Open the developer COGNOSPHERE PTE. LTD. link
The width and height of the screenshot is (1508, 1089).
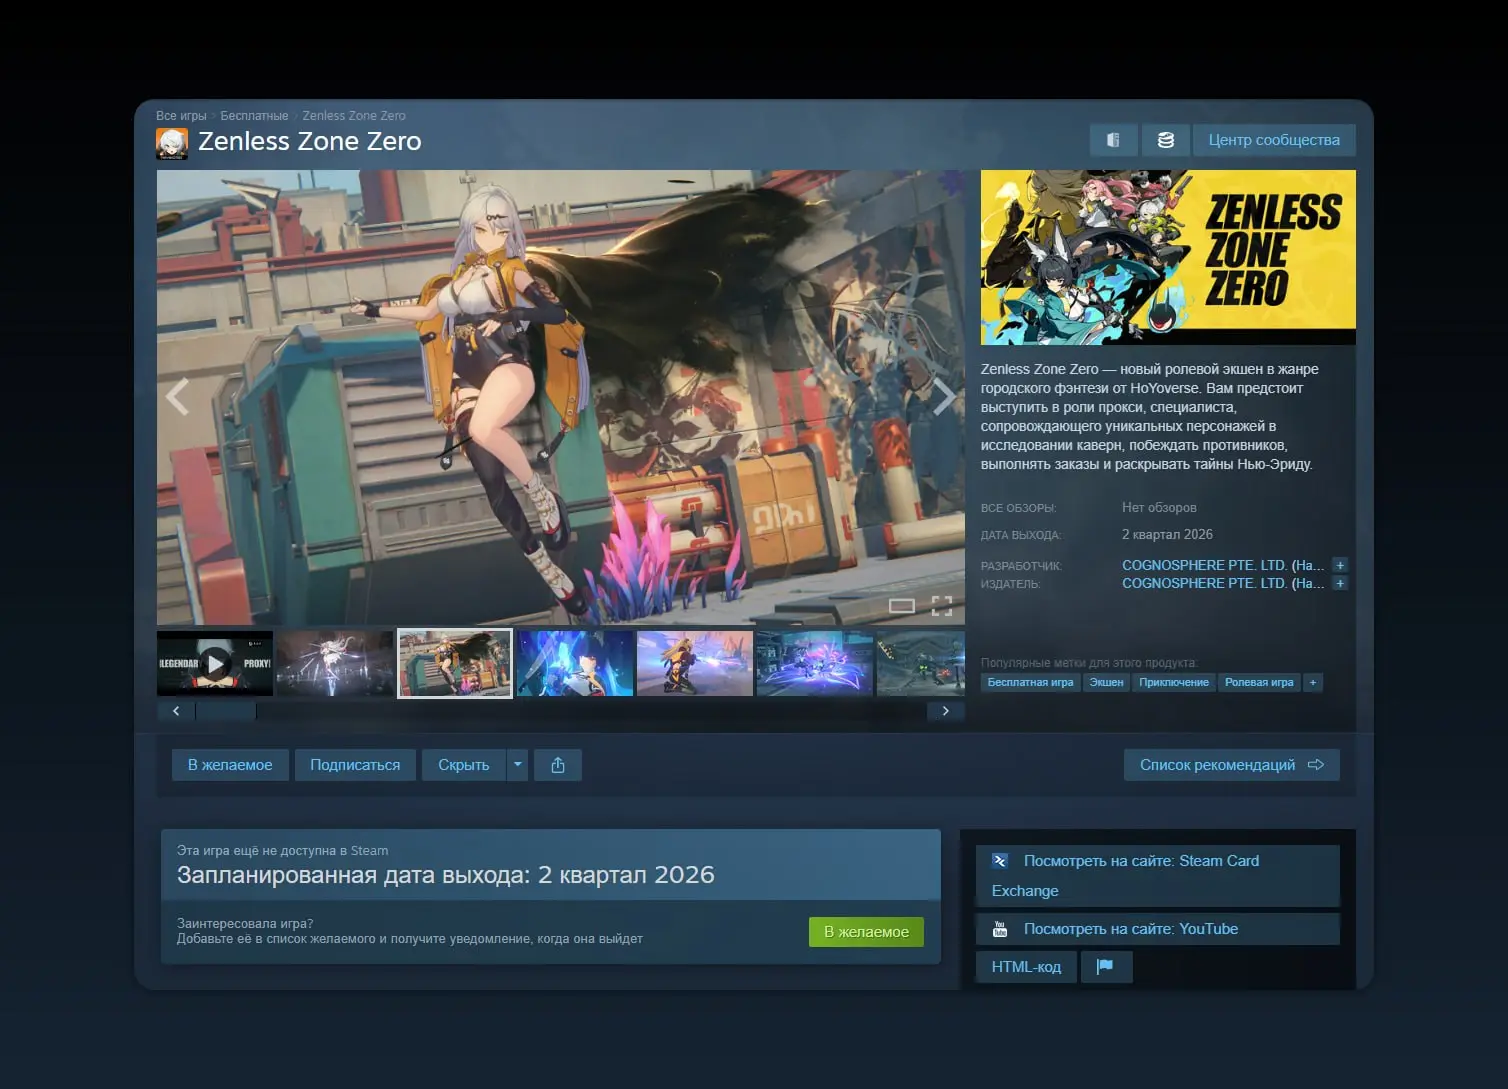tap(1222, 565)
